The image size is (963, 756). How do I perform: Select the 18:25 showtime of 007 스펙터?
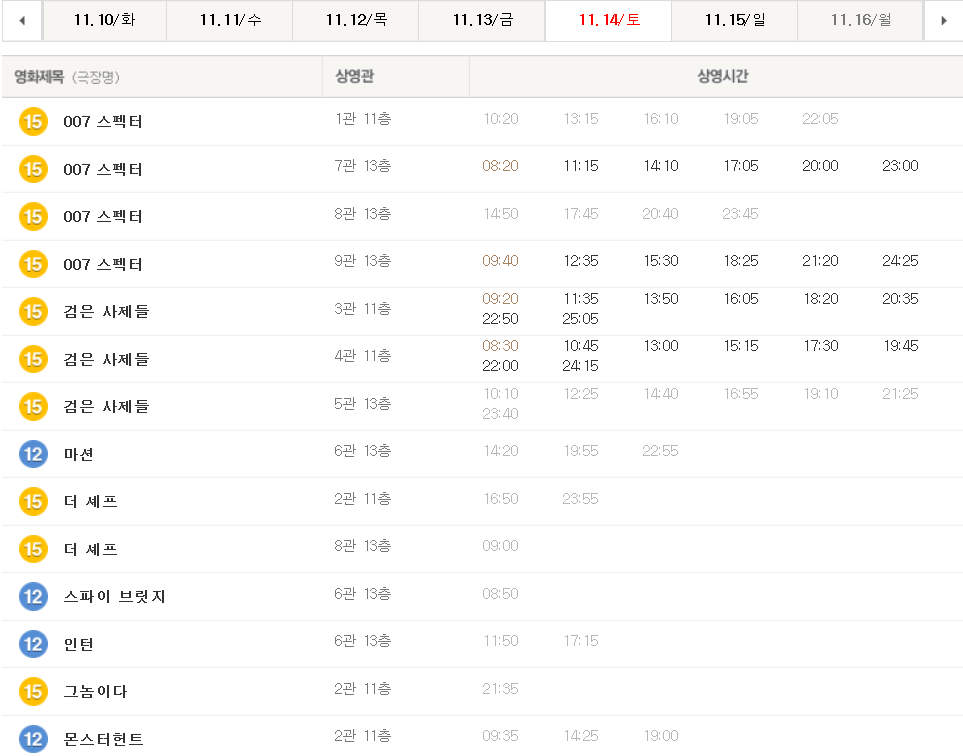click(741, 261)
